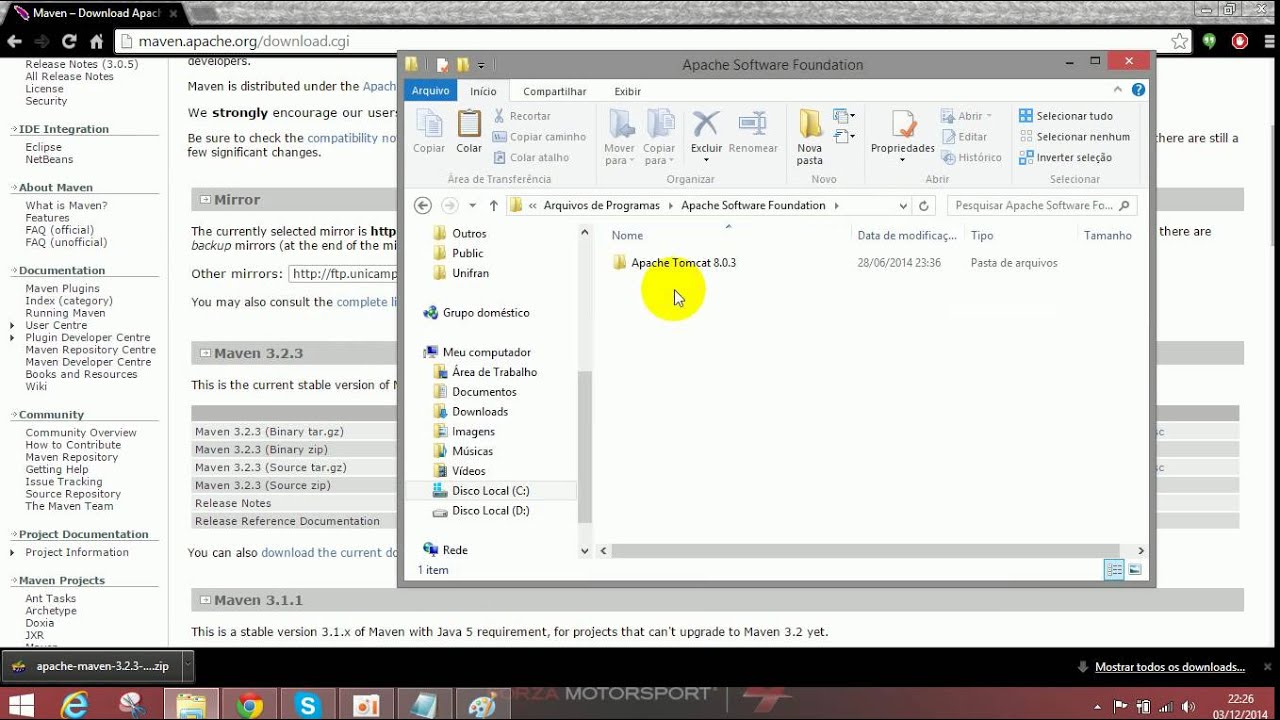Open the Exibir ribbon tab
Screen dimensions: 1280x720
[628, 91]
